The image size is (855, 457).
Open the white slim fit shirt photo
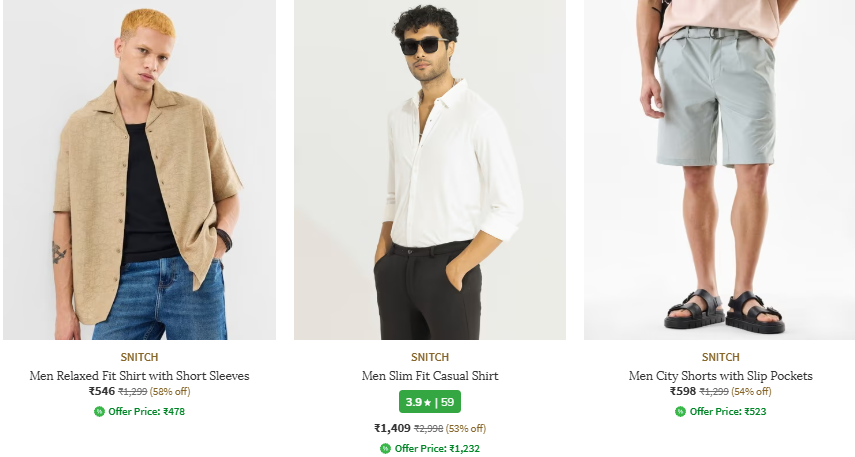429,170
